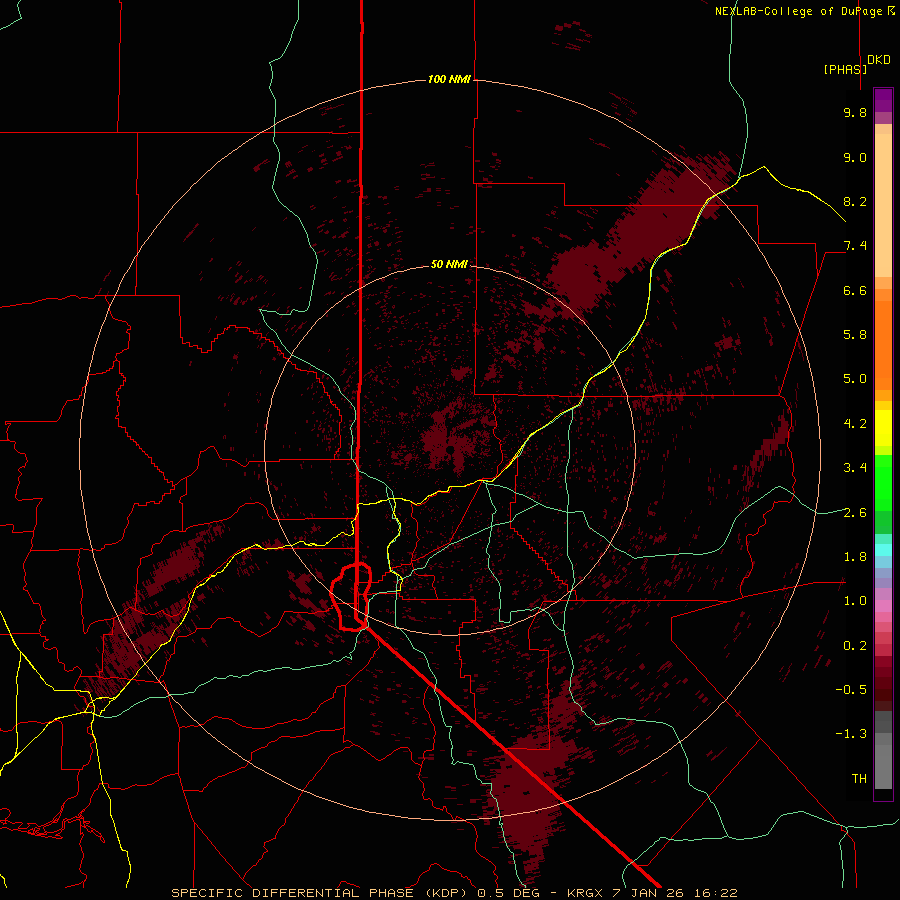Click the 3.4 value on color scale
The image size is (900, 900).
click(x=855, y=468)
